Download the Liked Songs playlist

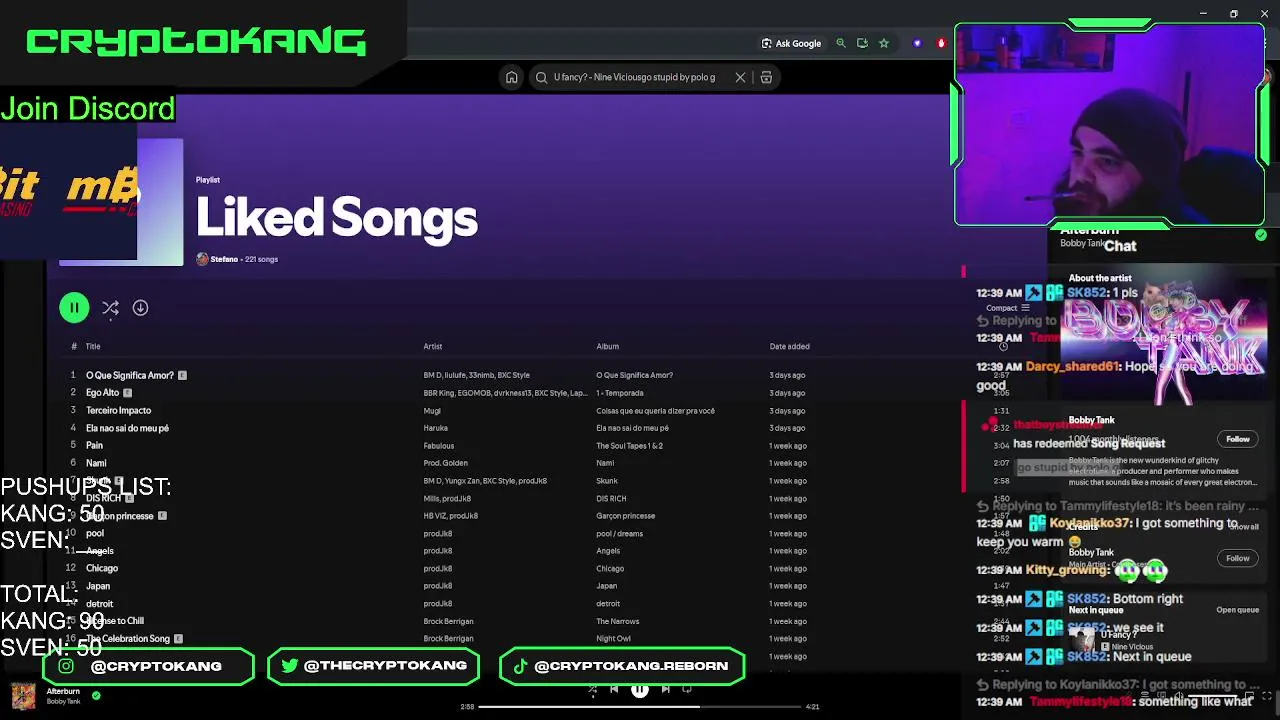coord(140,308)
